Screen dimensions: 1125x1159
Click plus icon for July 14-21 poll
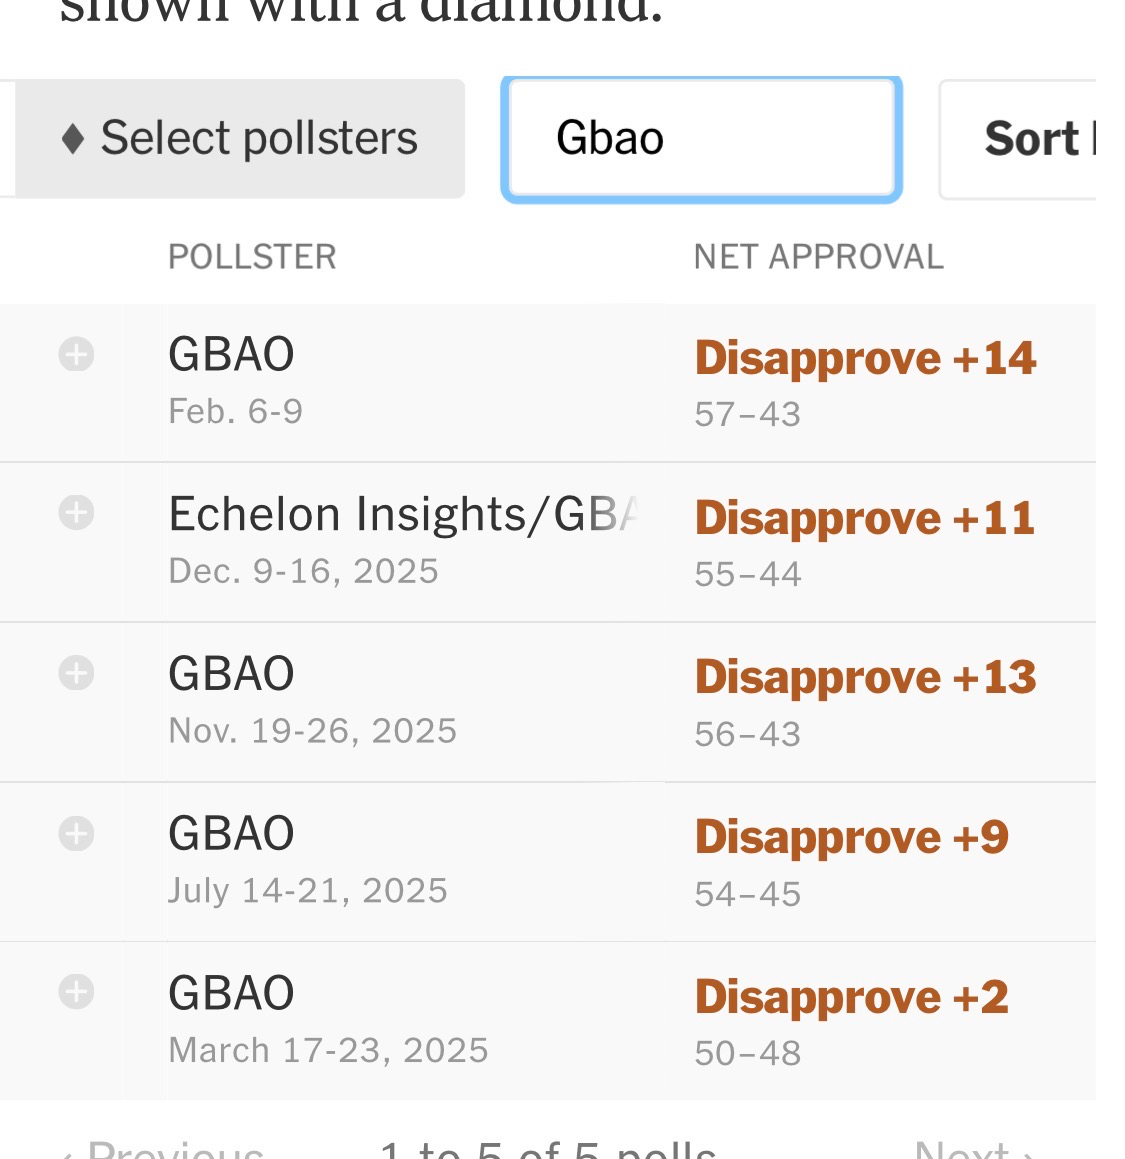(76, 833)
